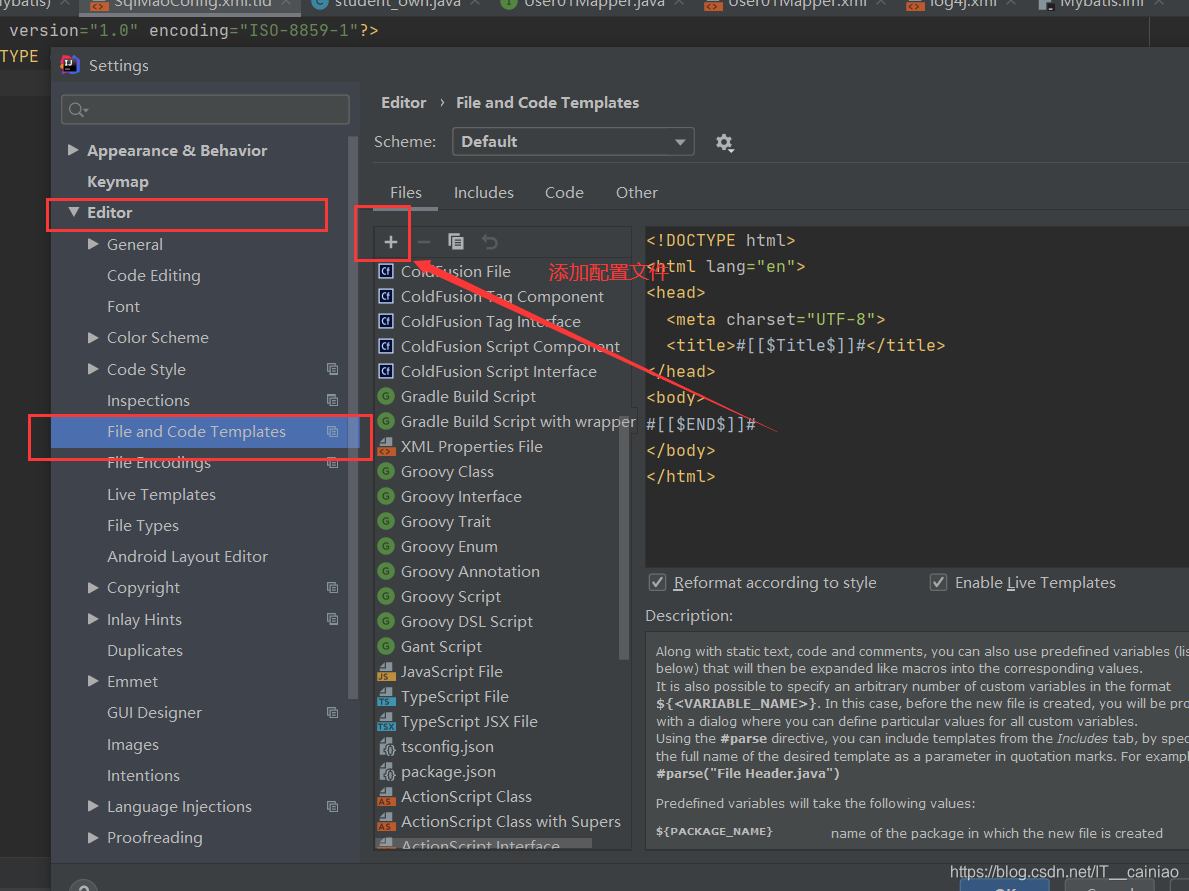Select ActionScript Class with Supers template
This screenshot has height=891, width=1189.
[510, 822]
